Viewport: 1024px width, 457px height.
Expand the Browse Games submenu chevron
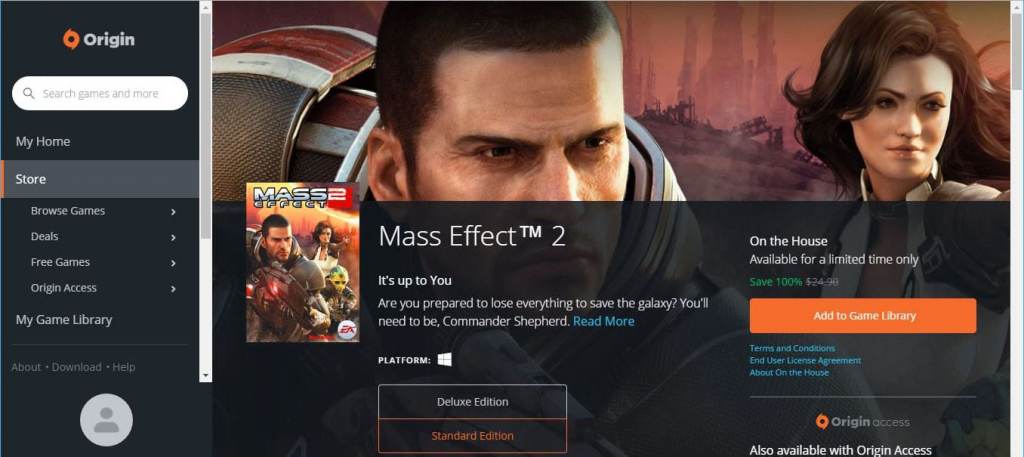pos(173,212)
